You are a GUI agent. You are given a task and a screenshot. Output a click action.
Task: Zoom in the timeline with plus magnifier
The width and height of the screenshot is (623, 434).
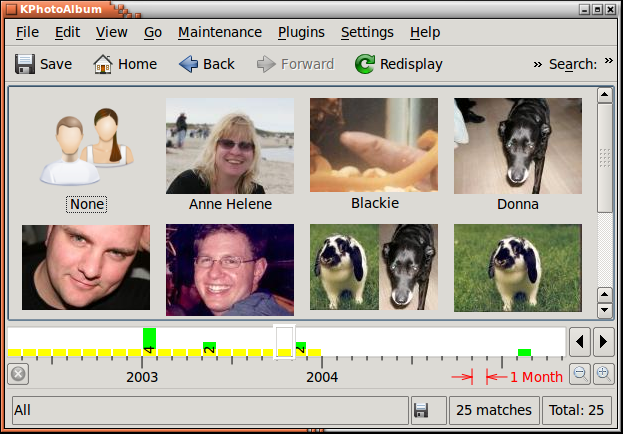(x=603, y=375)
